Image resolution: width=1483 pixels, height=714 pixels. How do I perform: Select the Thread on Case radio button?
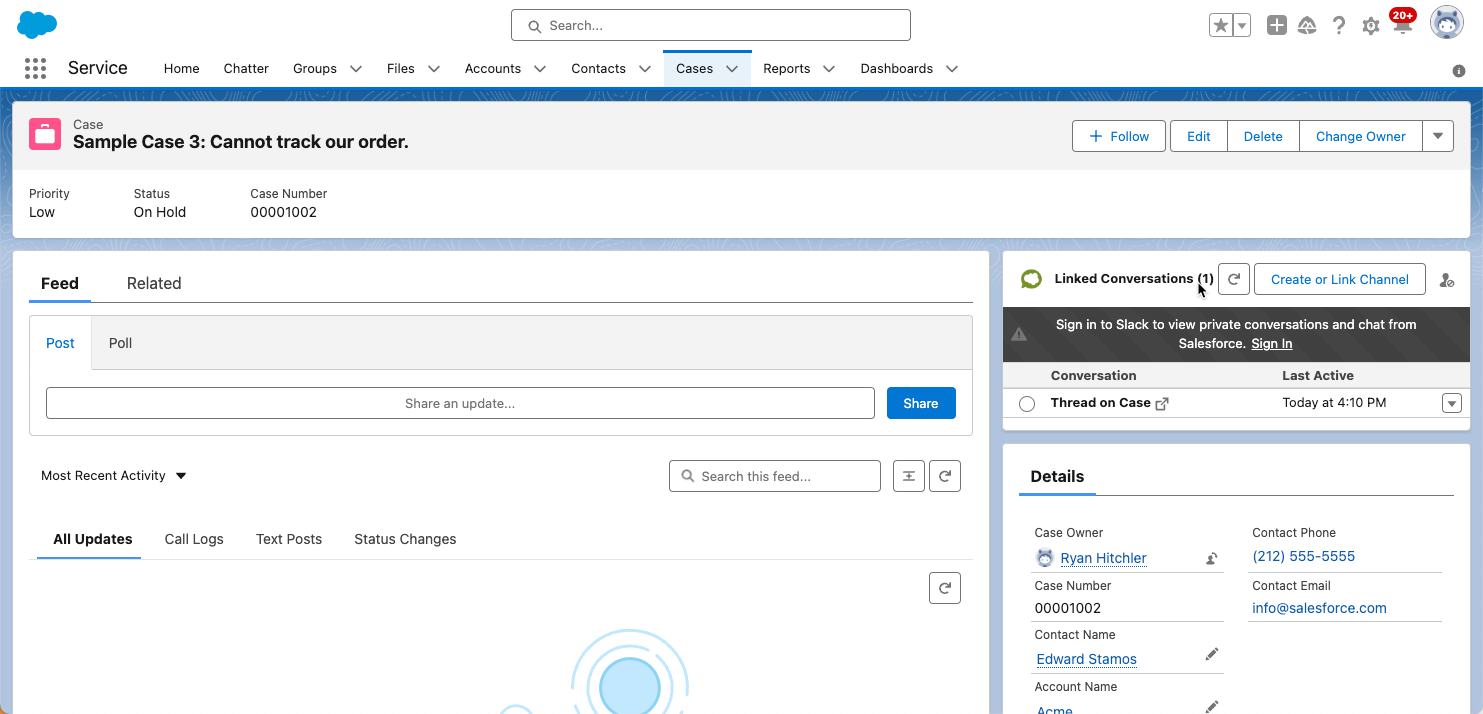[1027, 404]
